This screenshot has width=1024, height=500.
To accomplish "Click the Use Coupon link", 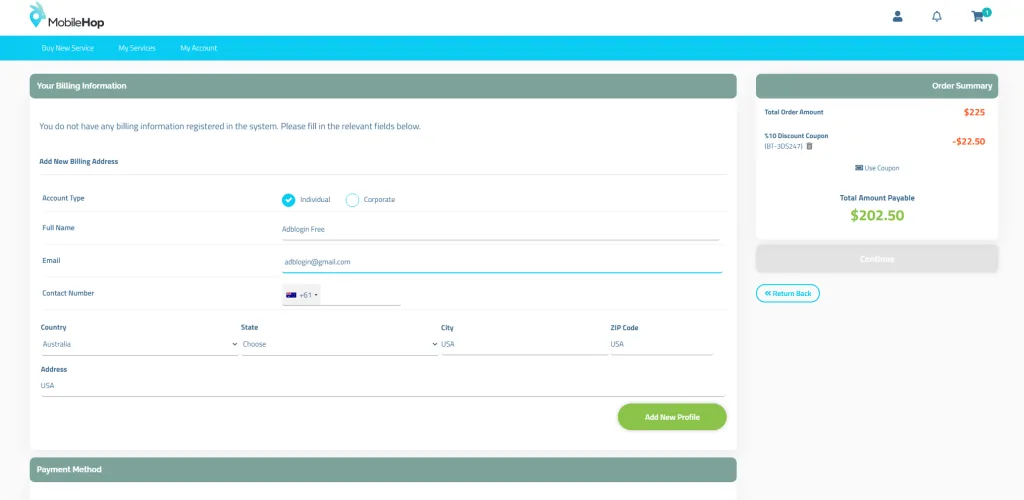I will coord(877,168).
